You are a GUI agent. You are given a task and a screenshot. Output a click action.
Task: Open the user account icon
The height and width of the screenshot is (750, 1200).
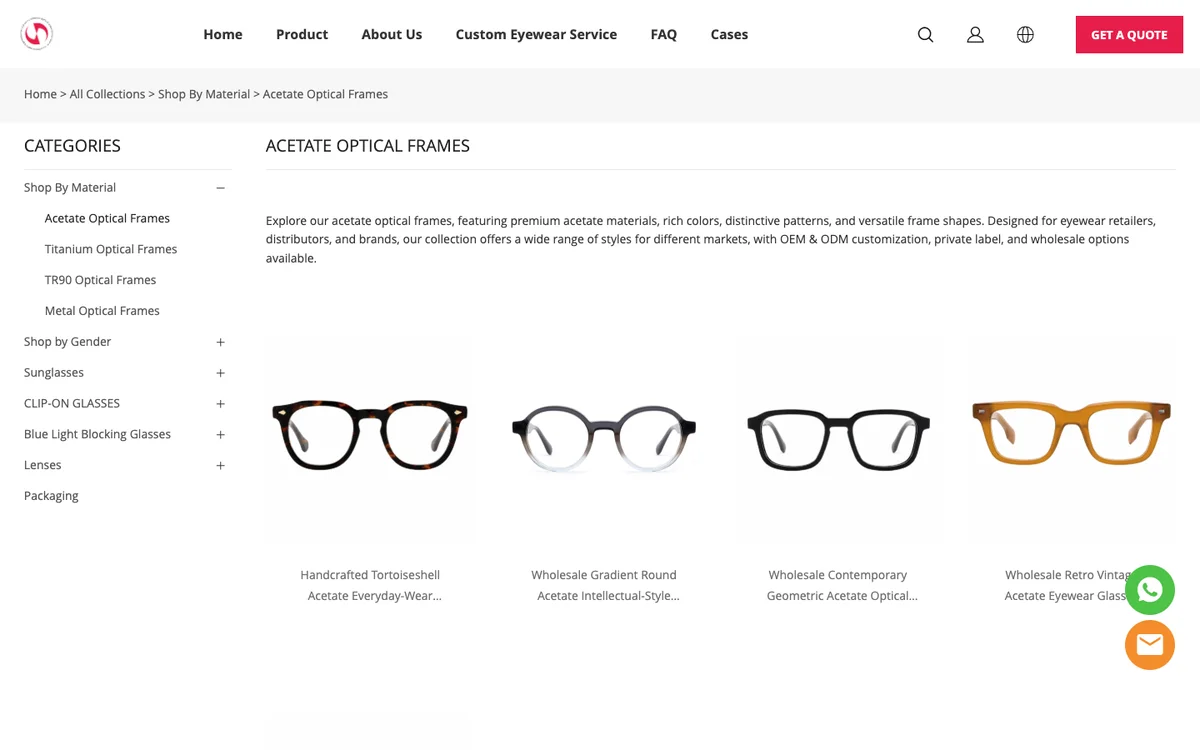coord(975,35)
